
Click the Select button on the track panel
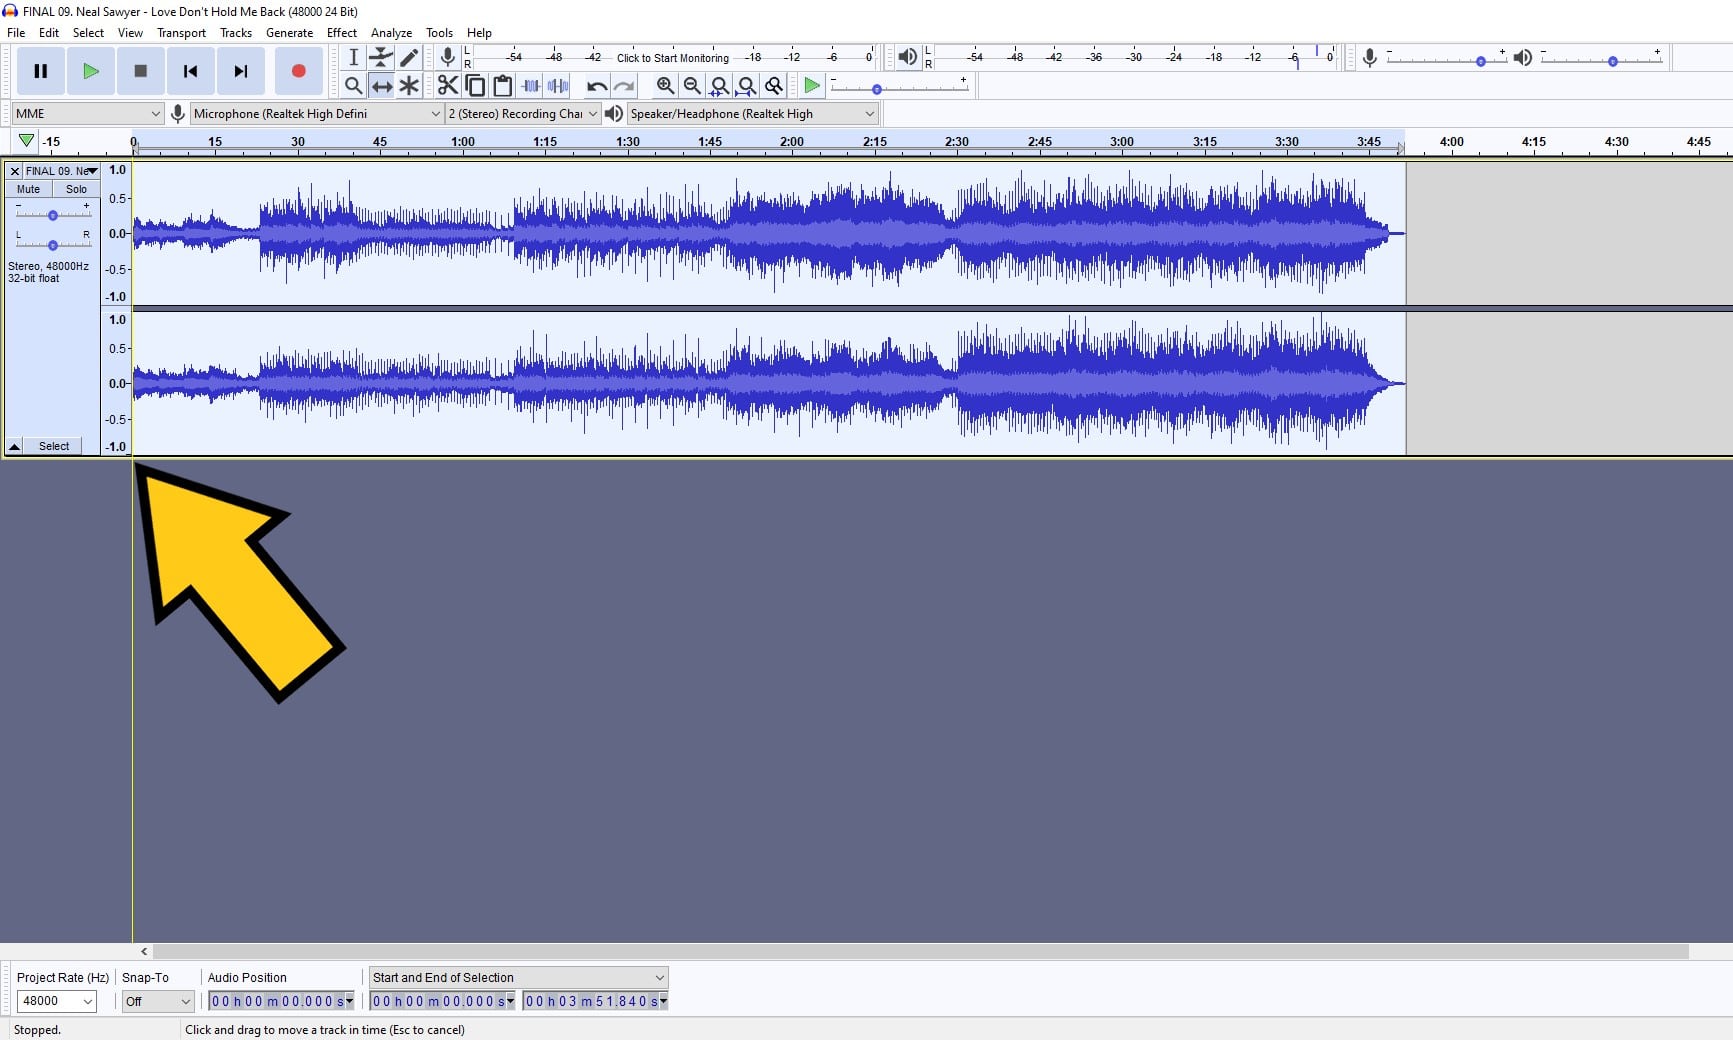pyautogui.click(x=53, y=446)
